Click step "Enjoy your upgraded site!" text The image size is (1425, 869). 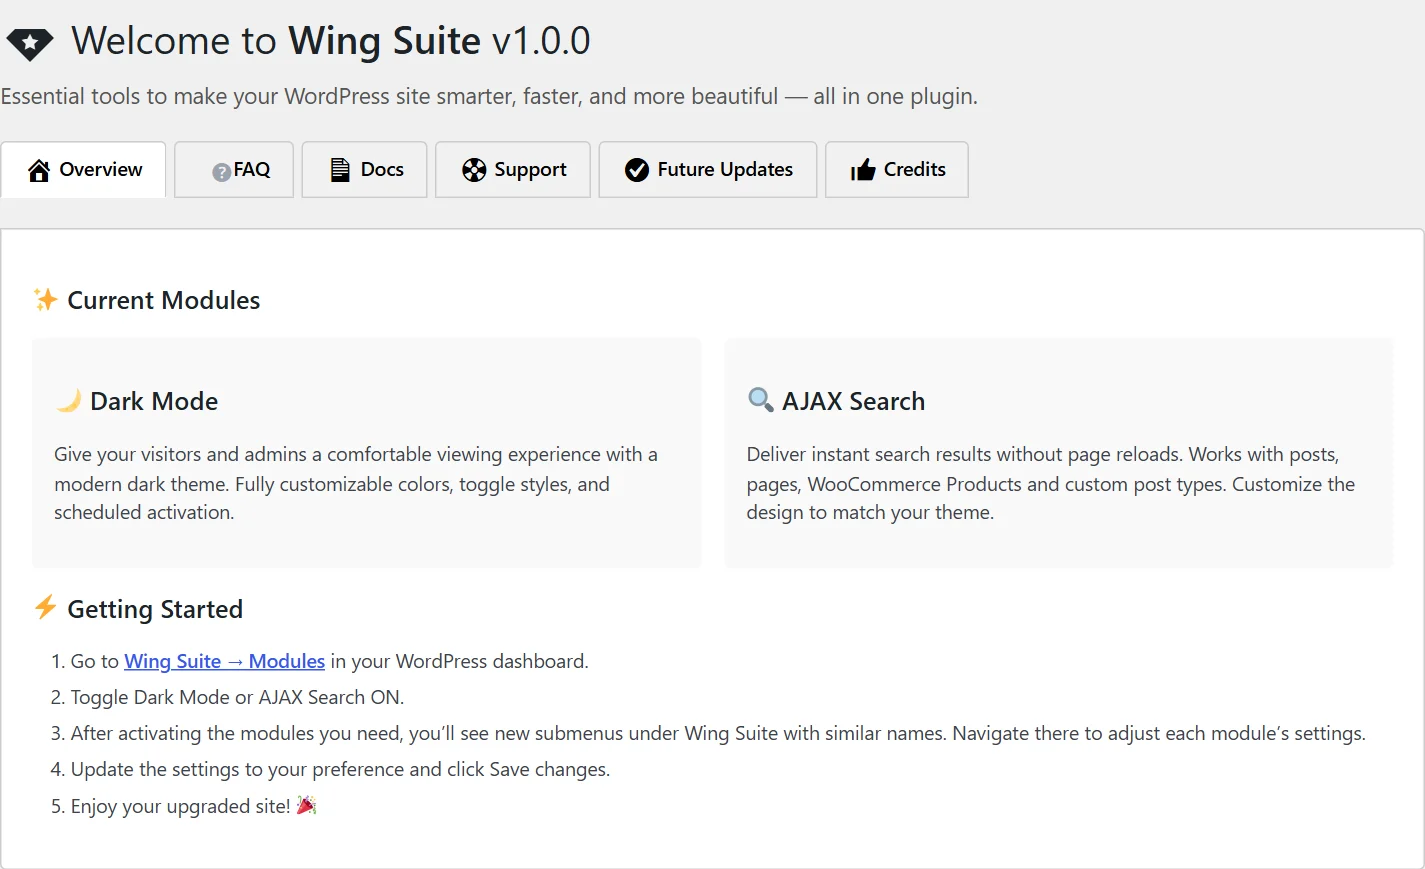click(180, 806)
